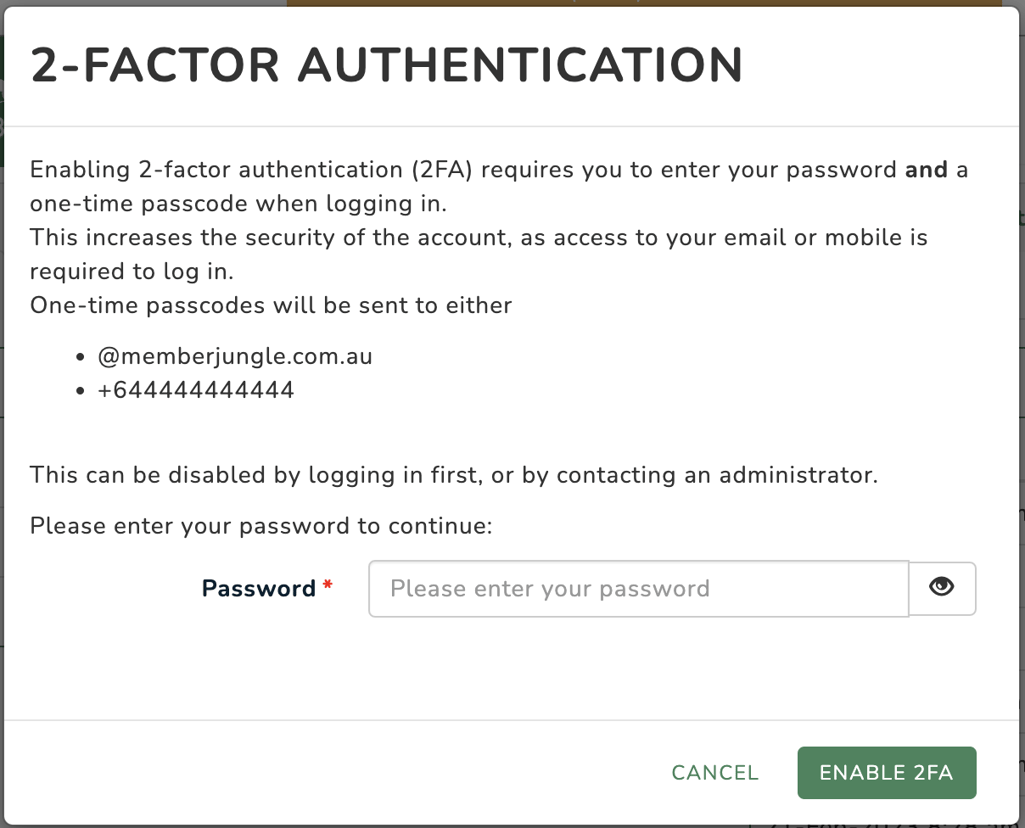Click the green ENABLE 2FA confirmation button

click(886, 772)
